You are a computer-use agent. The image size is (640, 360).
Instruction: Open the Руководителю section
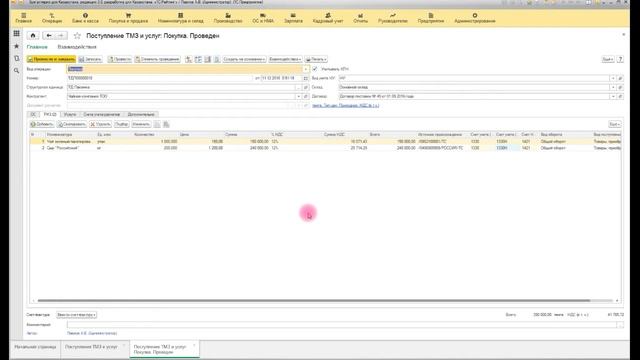[393, 18]
